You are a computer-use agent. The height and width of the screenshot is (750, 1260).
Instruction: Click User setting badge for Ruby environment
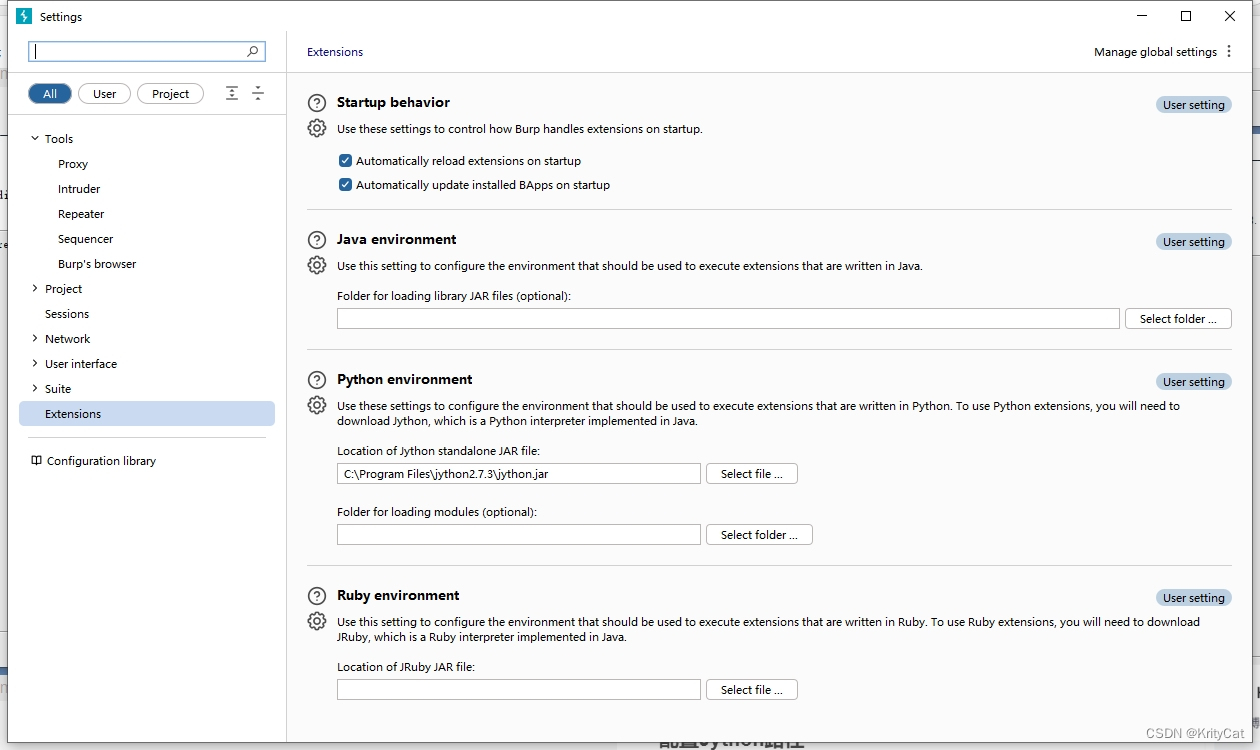click(x=1194, y=598)
